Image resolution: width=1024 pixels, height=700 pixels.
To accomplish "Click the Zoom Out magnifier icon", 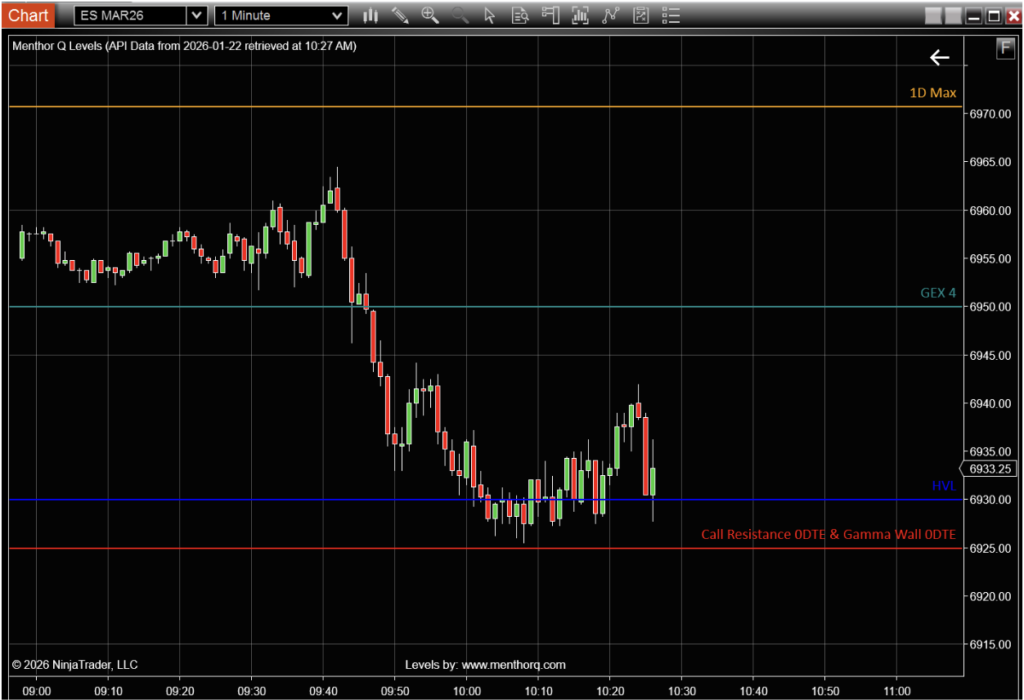I will click(460, 15).
